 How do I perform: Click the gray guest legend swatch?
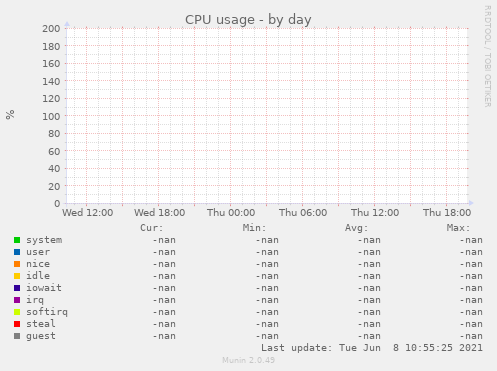click(x=17, y=336)
